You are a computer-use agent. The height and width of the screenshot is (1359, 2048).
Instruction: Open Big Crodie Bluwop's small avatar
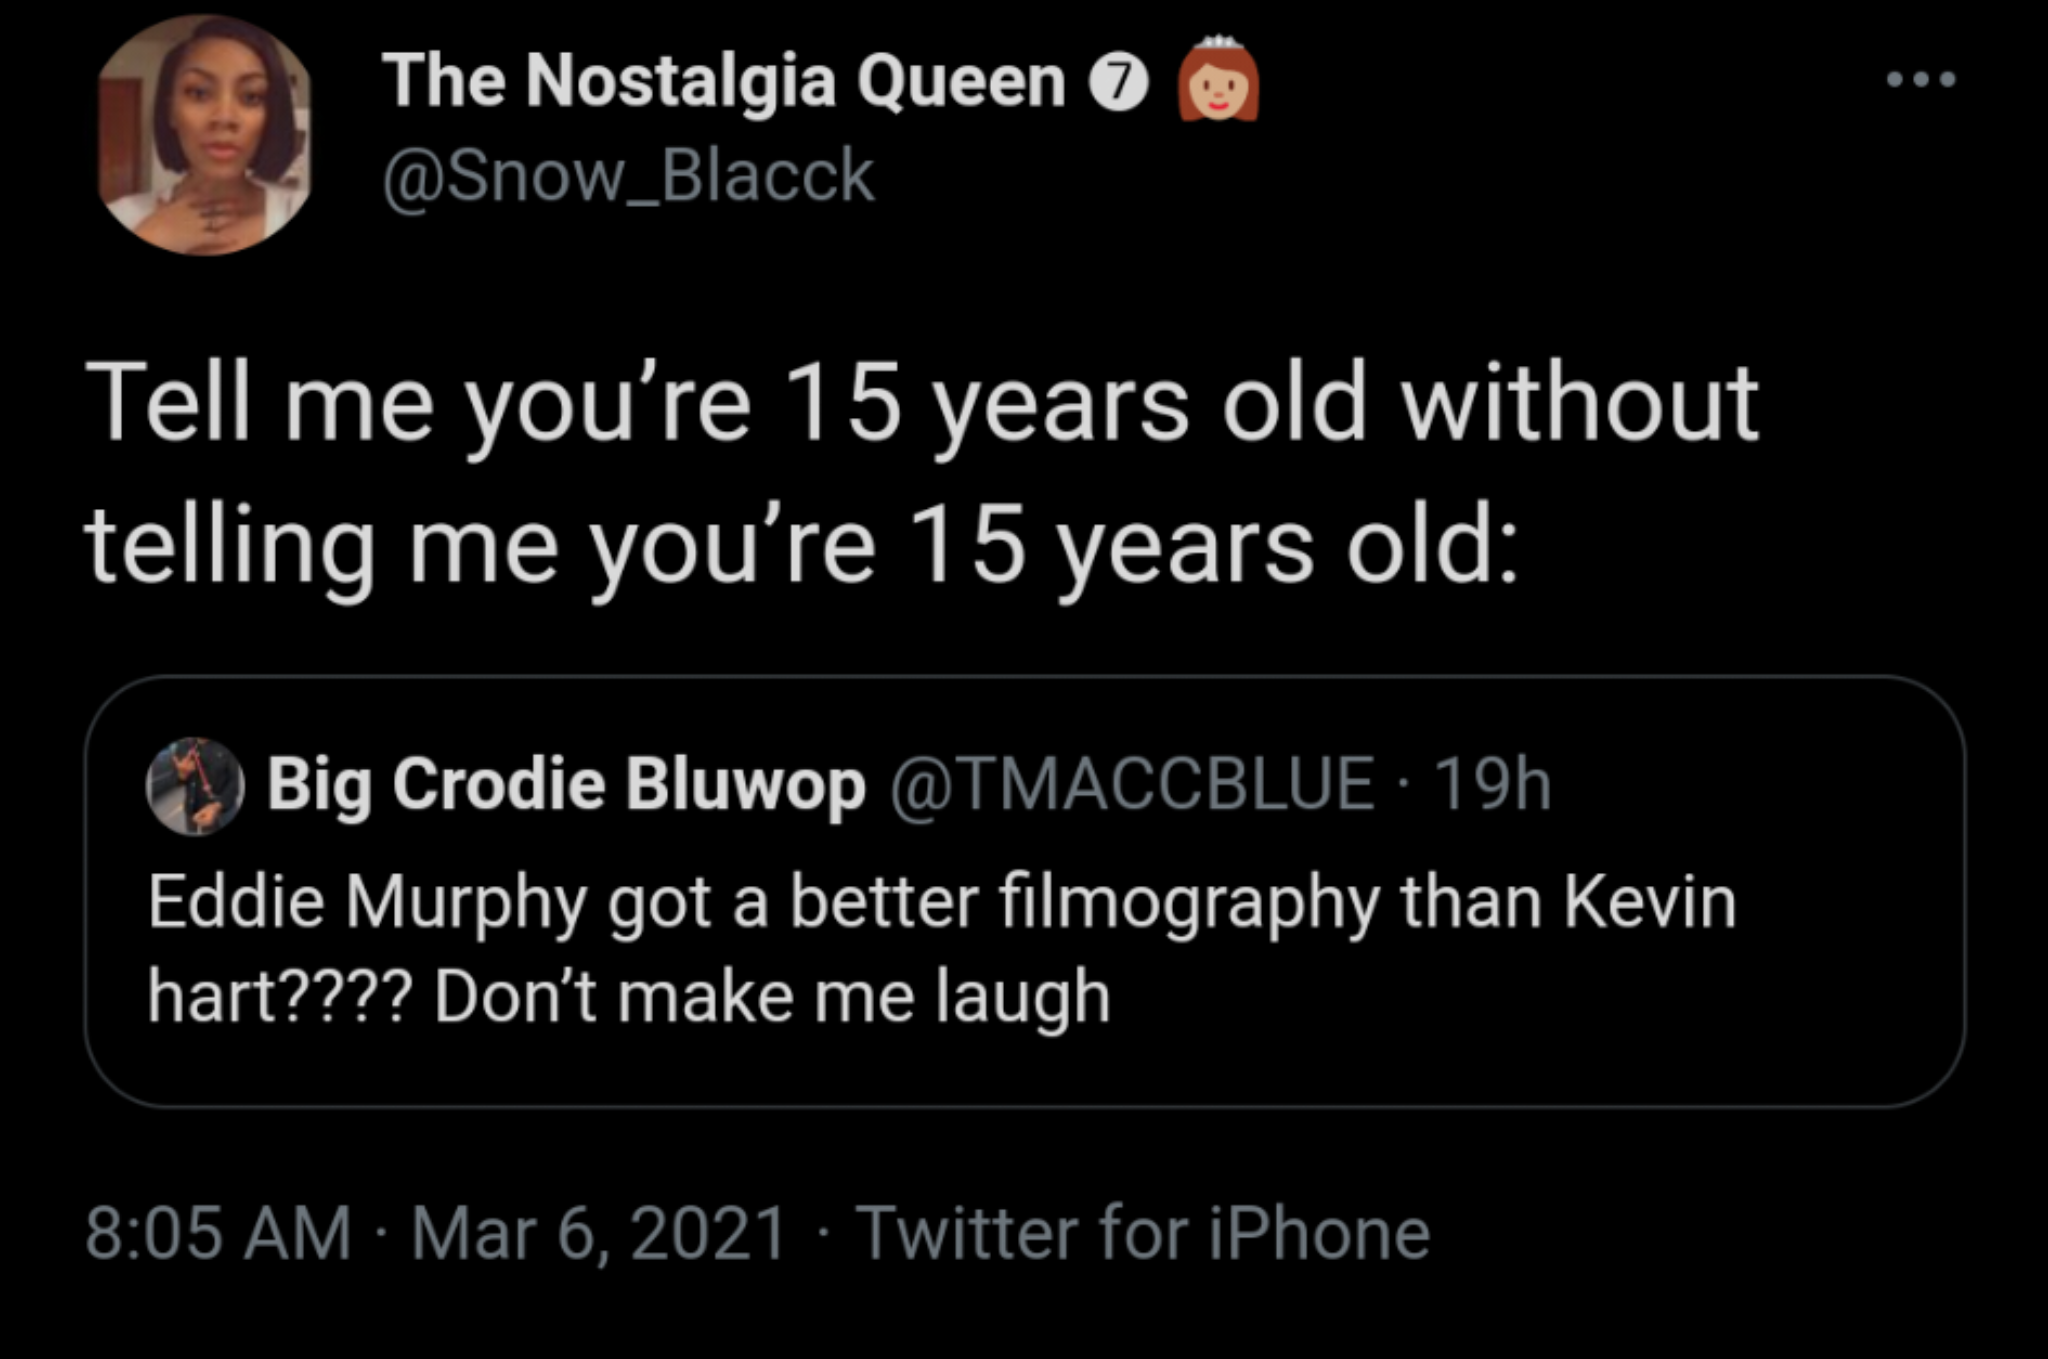[x=196, y=786]
